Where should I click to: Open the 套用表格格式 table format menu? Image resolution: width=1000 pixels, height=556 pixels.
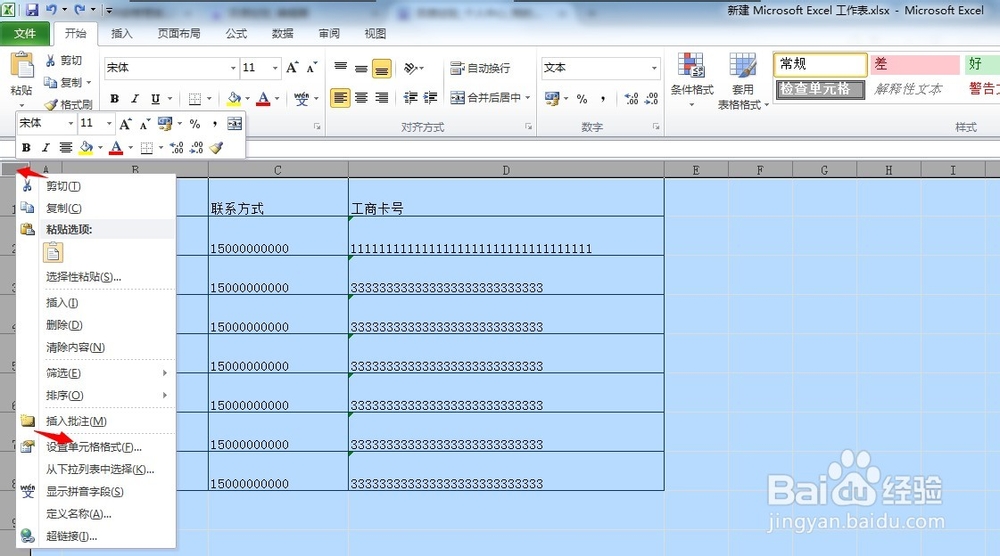[x=743, y=81]
